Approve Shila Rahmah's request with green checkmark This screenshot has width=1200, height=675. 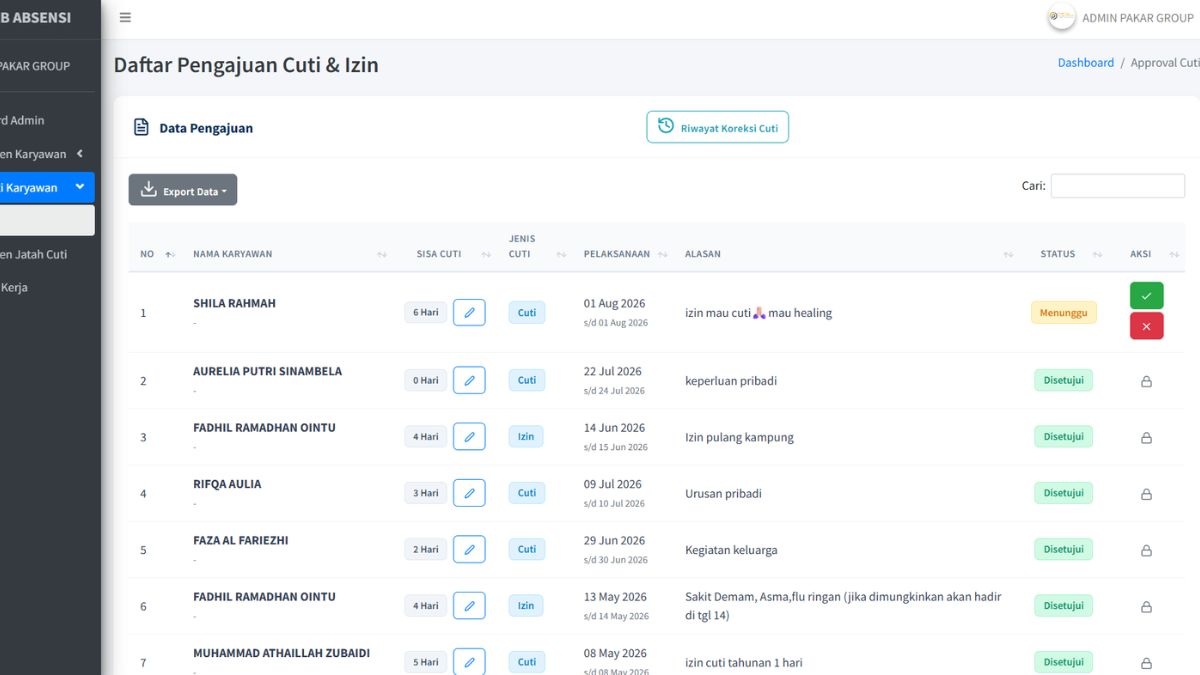coord(1146,295)
